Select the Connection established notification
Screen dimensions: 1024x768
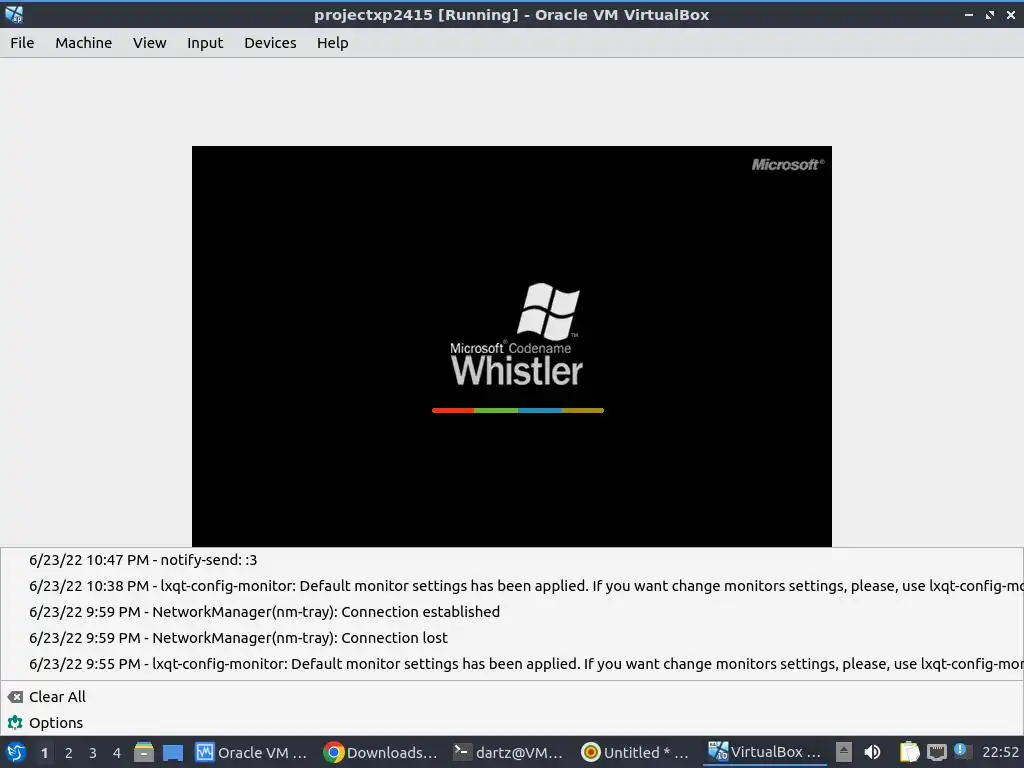[x=512, y=612]
